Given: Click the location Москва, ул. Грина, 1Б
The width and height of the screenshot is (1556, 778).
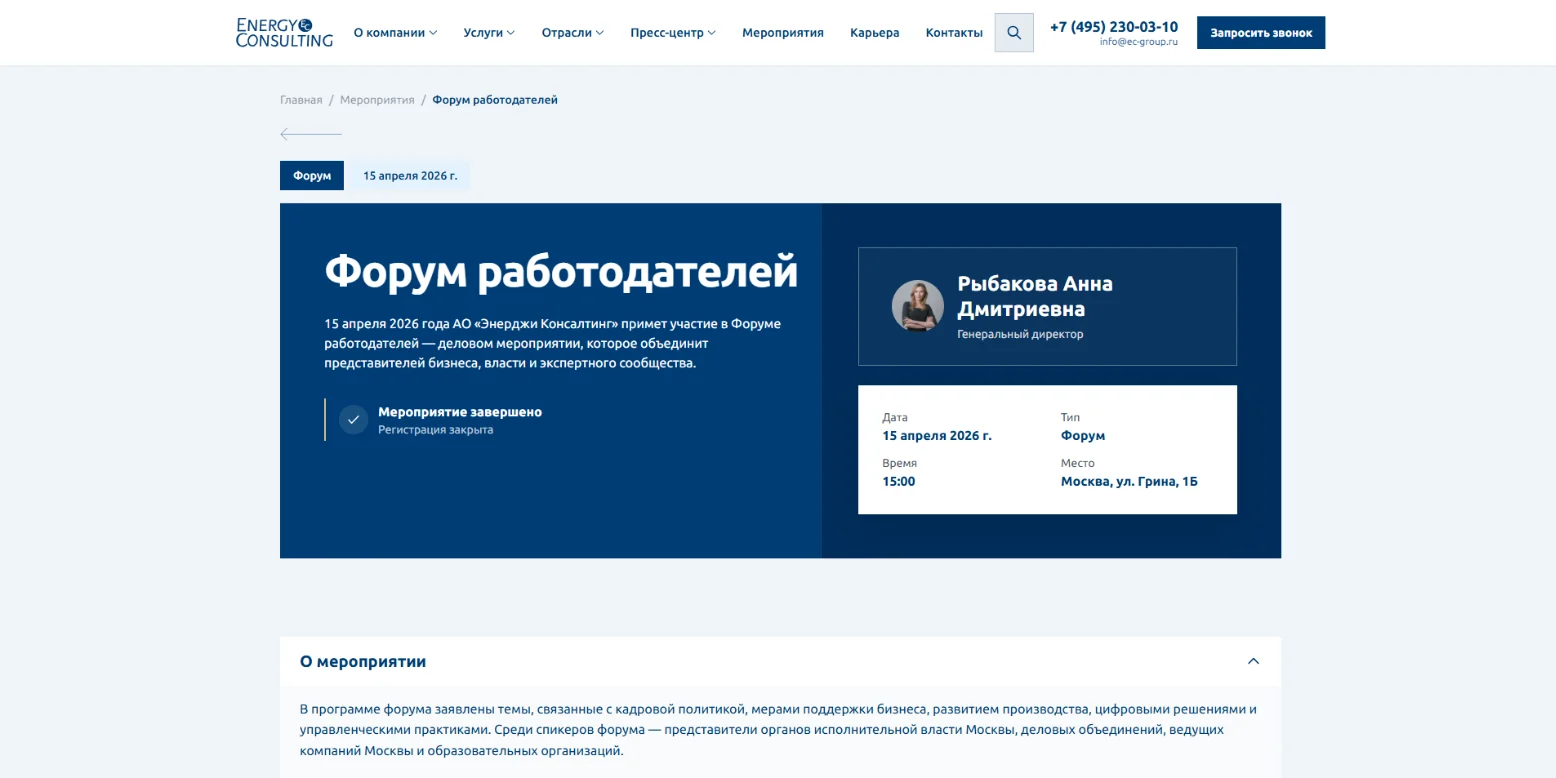Looking at the screenshot, I should pyautogui.click(x=1129, y=482).
